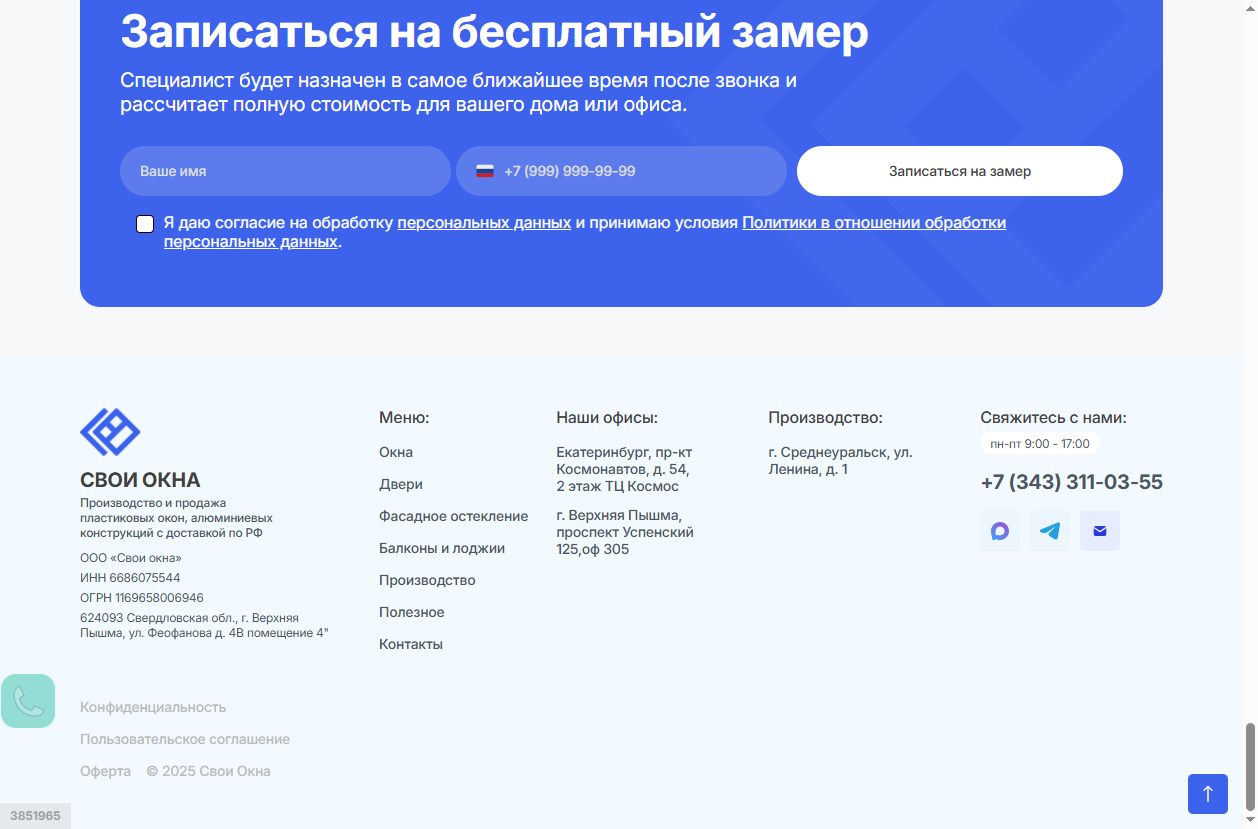Call the +7 (343) 311-03-55 number
The width and height of the screenshot is (1258, 829).
[1072, 482]
